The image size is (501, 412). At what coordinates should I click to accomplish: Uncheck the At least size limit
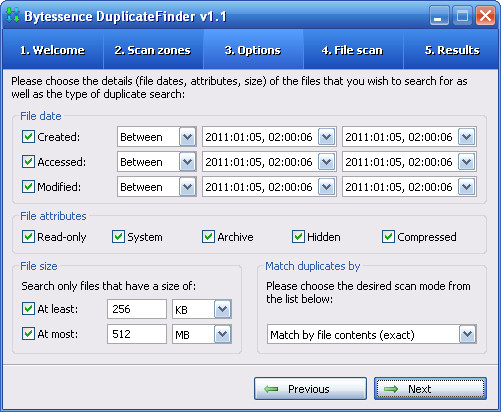[28, 309]
